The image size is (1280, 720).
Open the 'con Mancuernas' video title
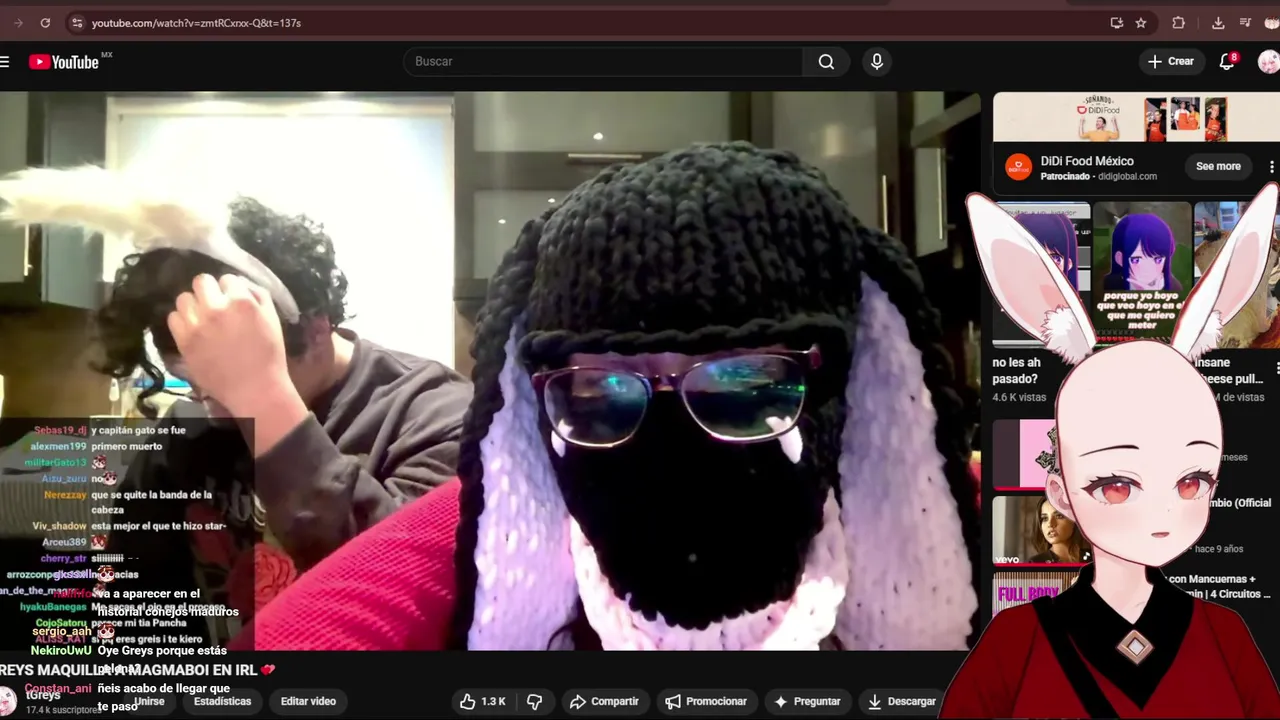click(x=1218, y=586)
